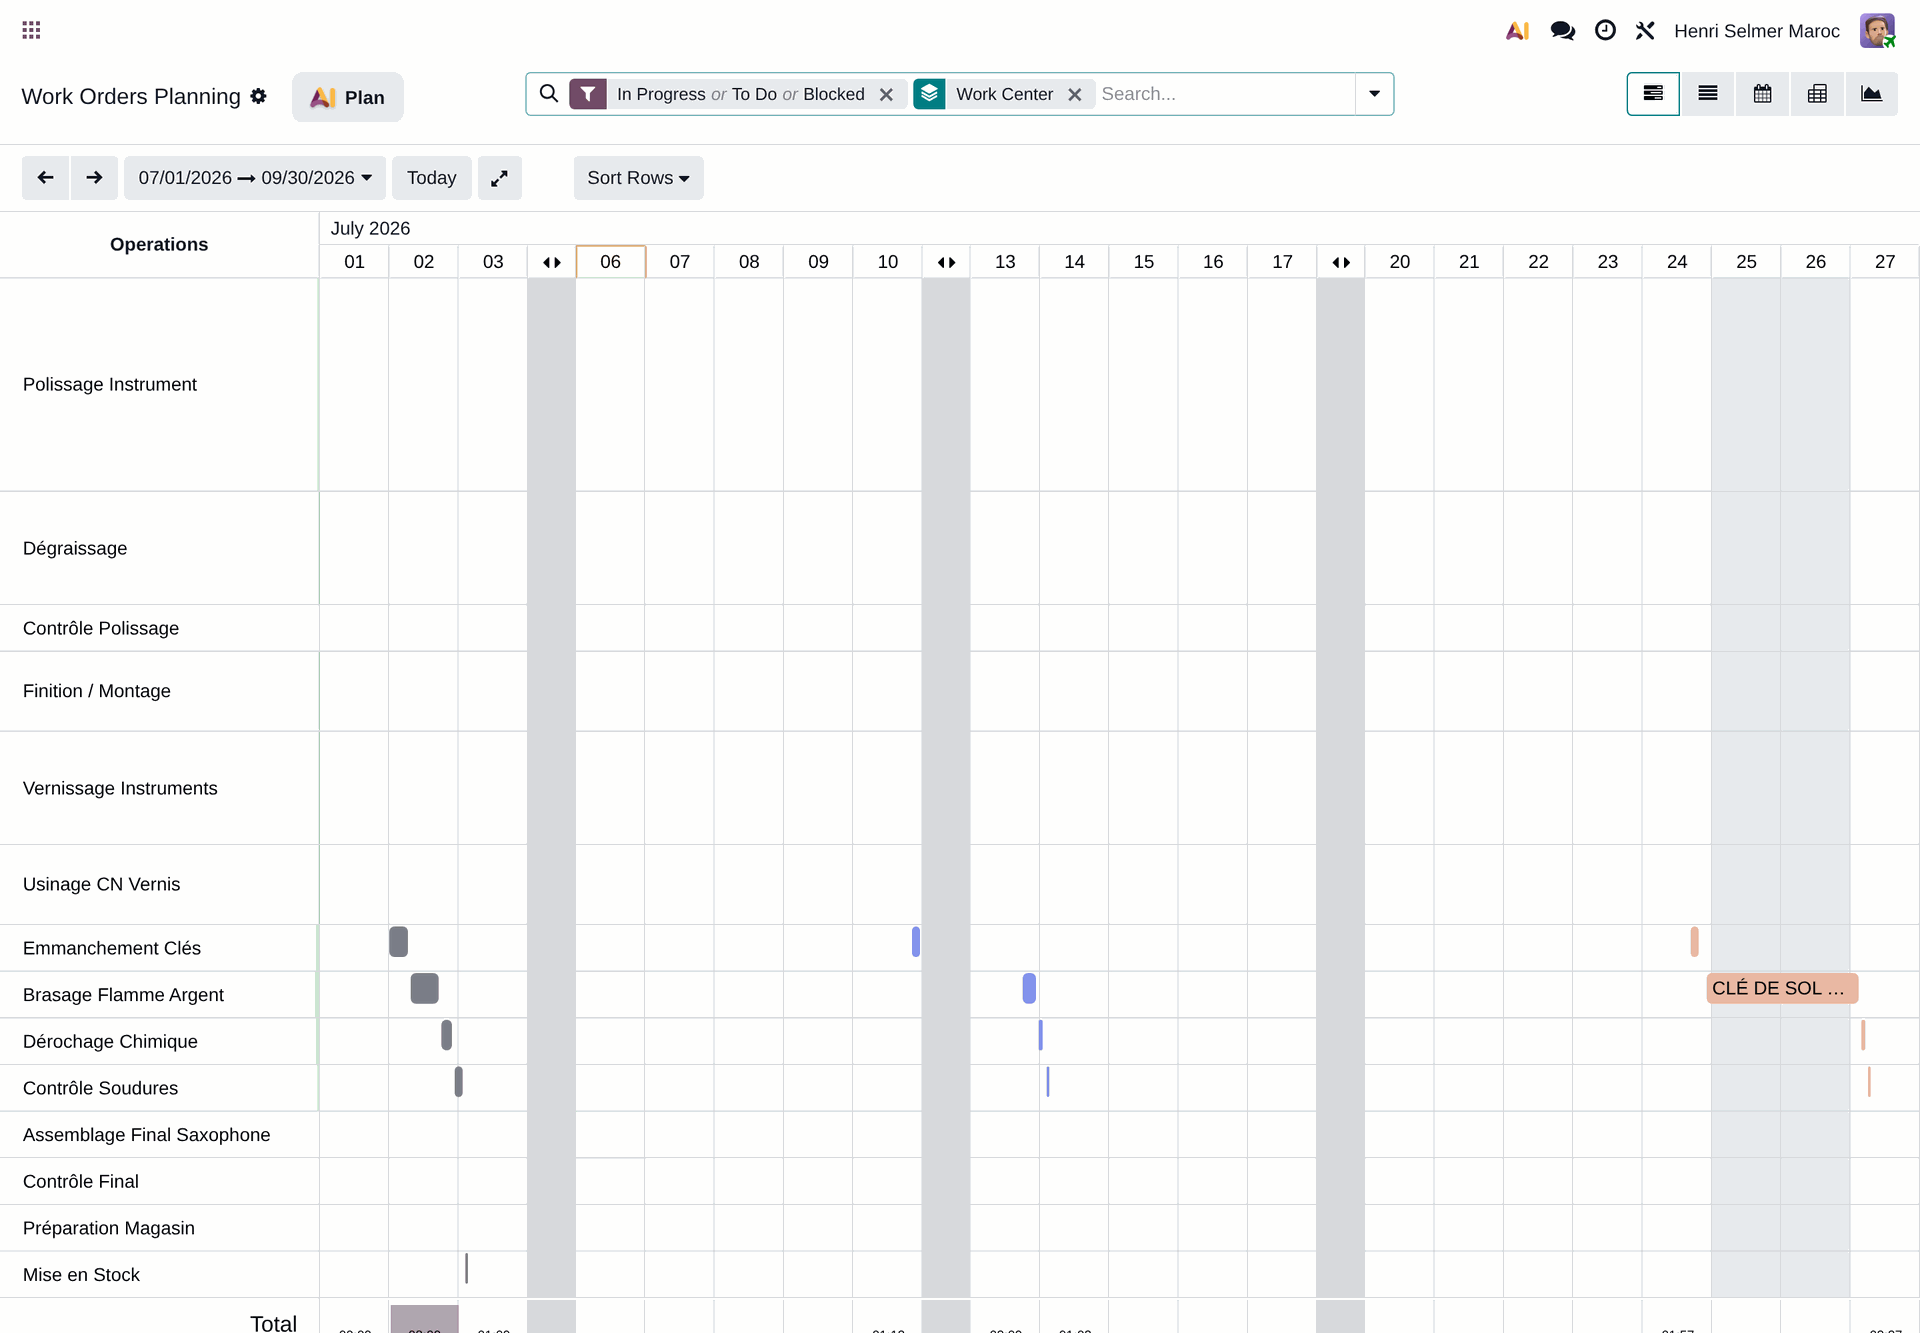Image resolution: width=1920 pixels, height=1333 pixels.
Task: Select the Dégraissage row
Action: click(159, 548)
